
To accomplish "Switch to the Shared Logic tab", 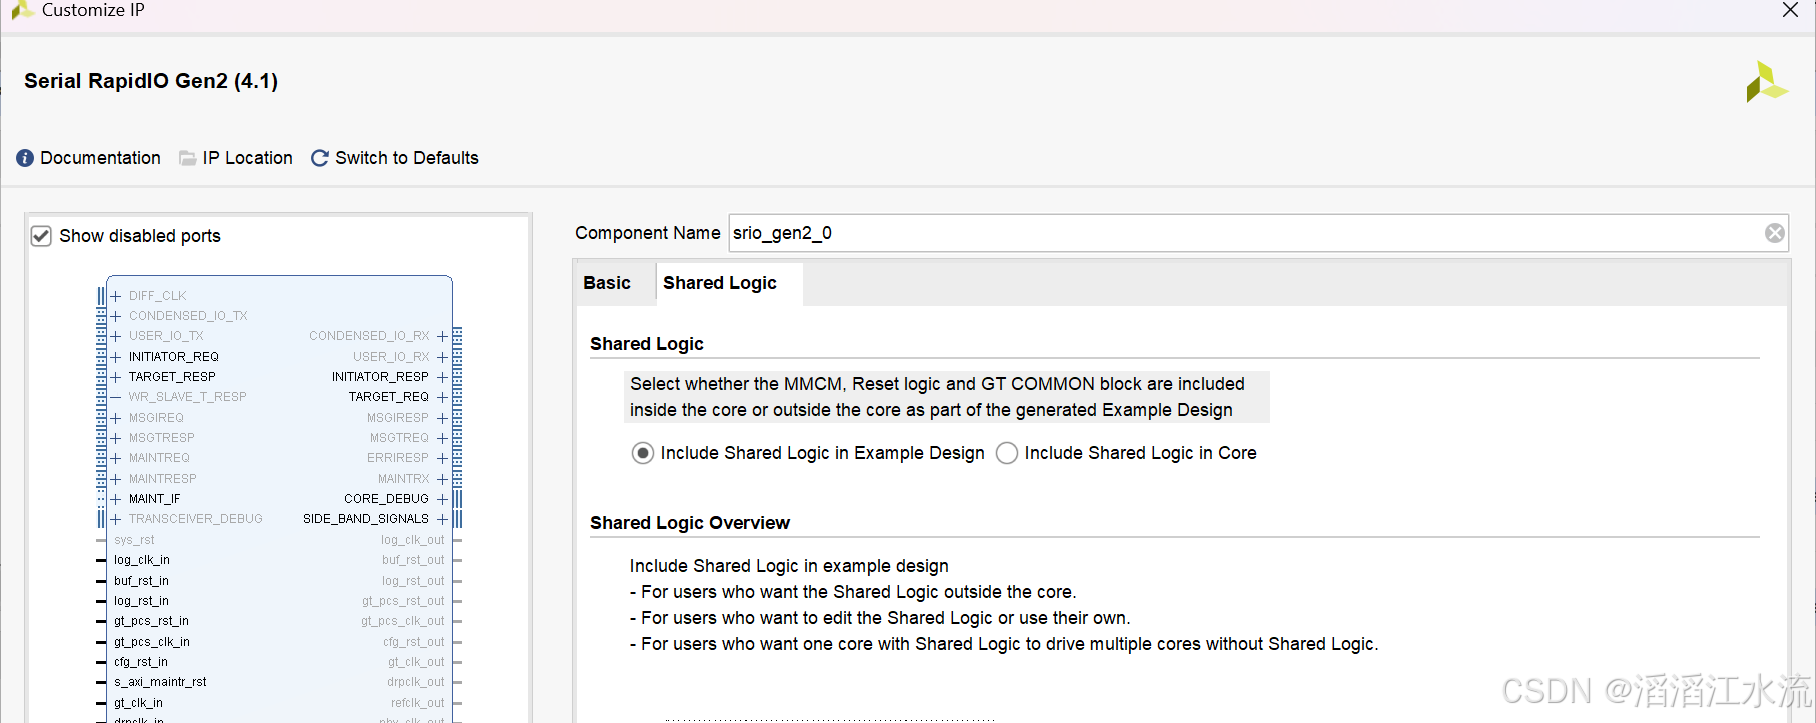I will (x=720, y=283).
